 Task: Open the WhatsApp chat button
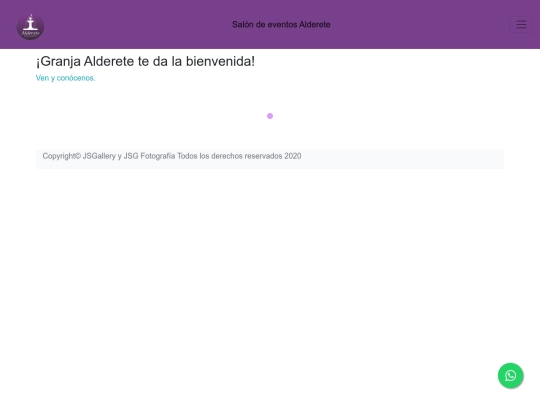pyautogui.click(x=511, y=375)
